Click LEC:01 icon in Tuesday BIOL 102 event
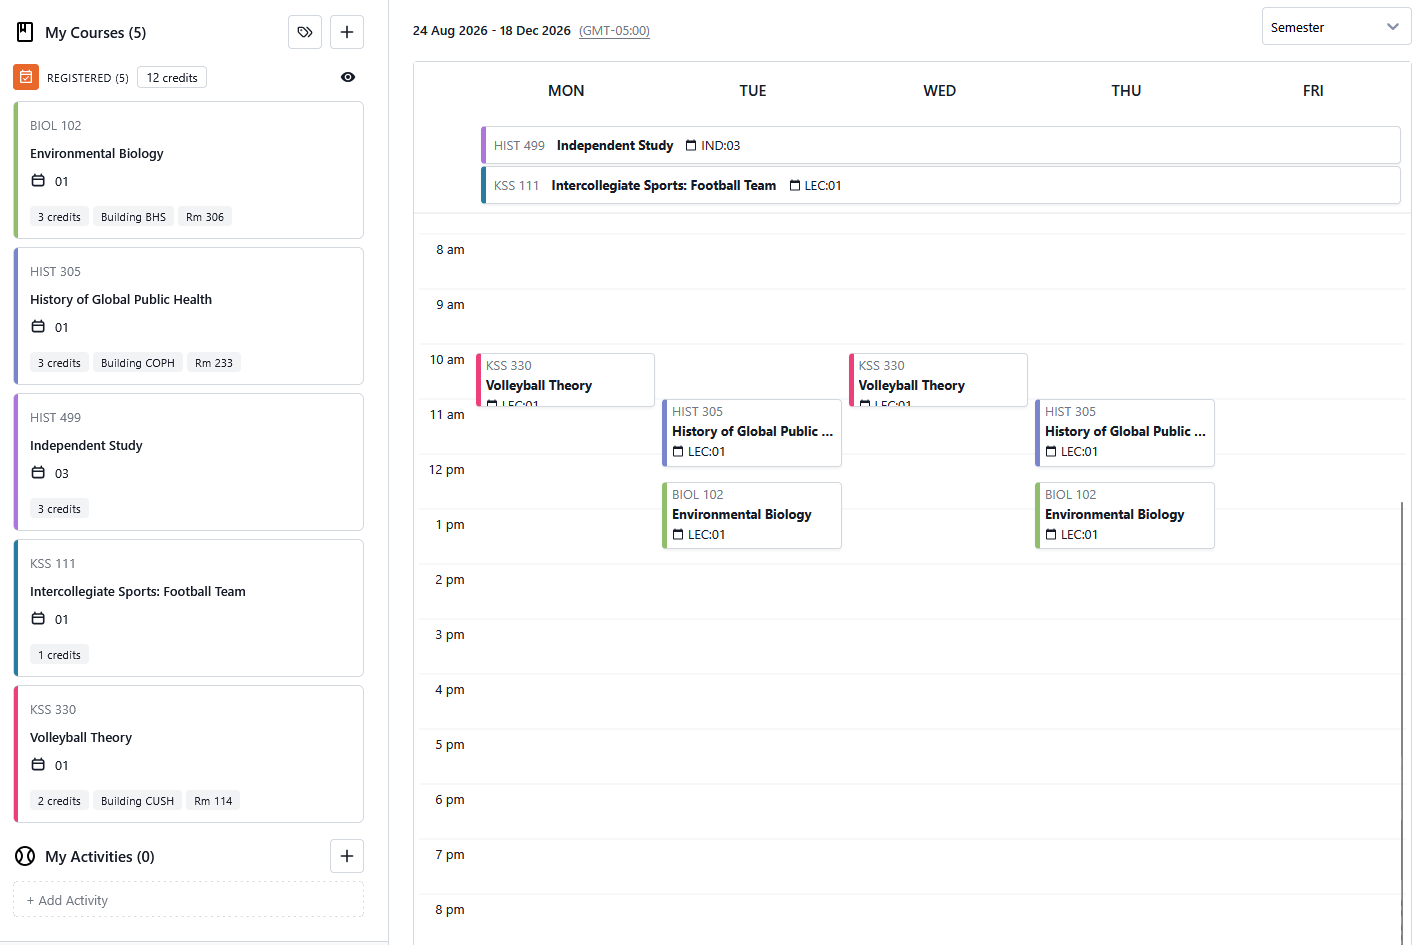The width and height of the screenshot is (1417, 945). tap(678, 535)
